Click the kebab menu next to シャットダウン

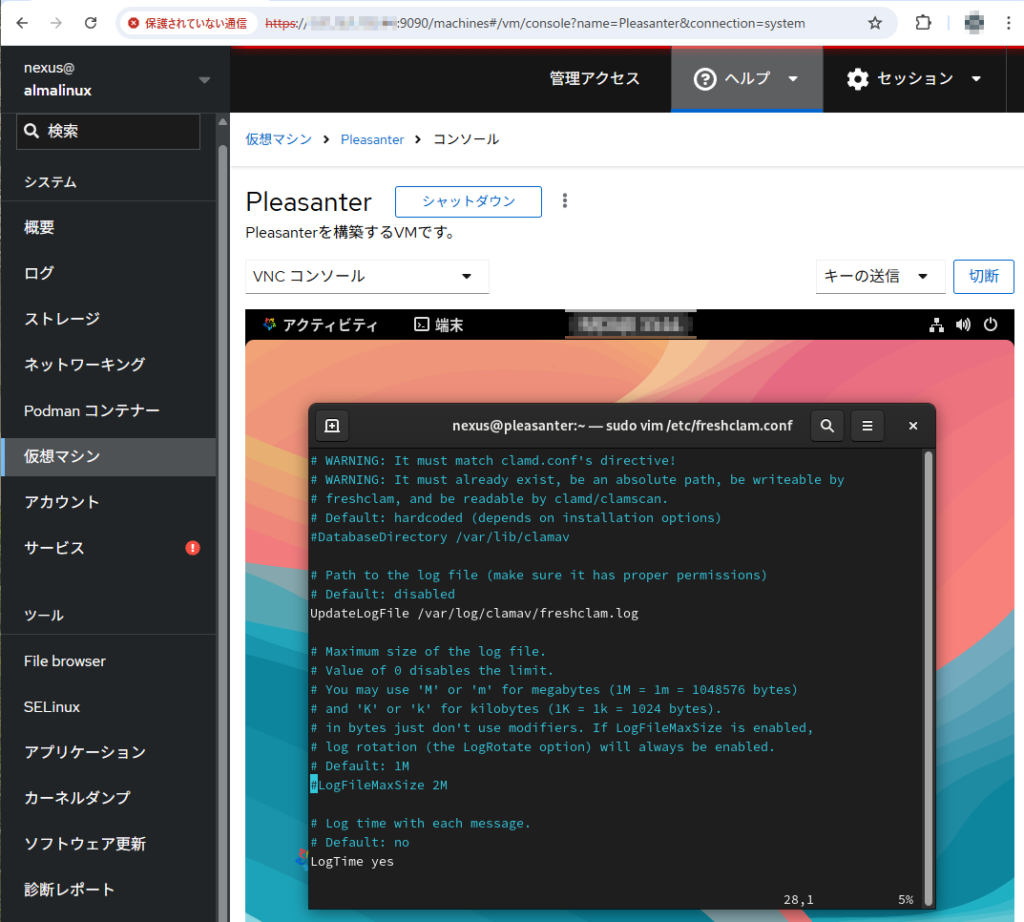(x=565, y=201)
